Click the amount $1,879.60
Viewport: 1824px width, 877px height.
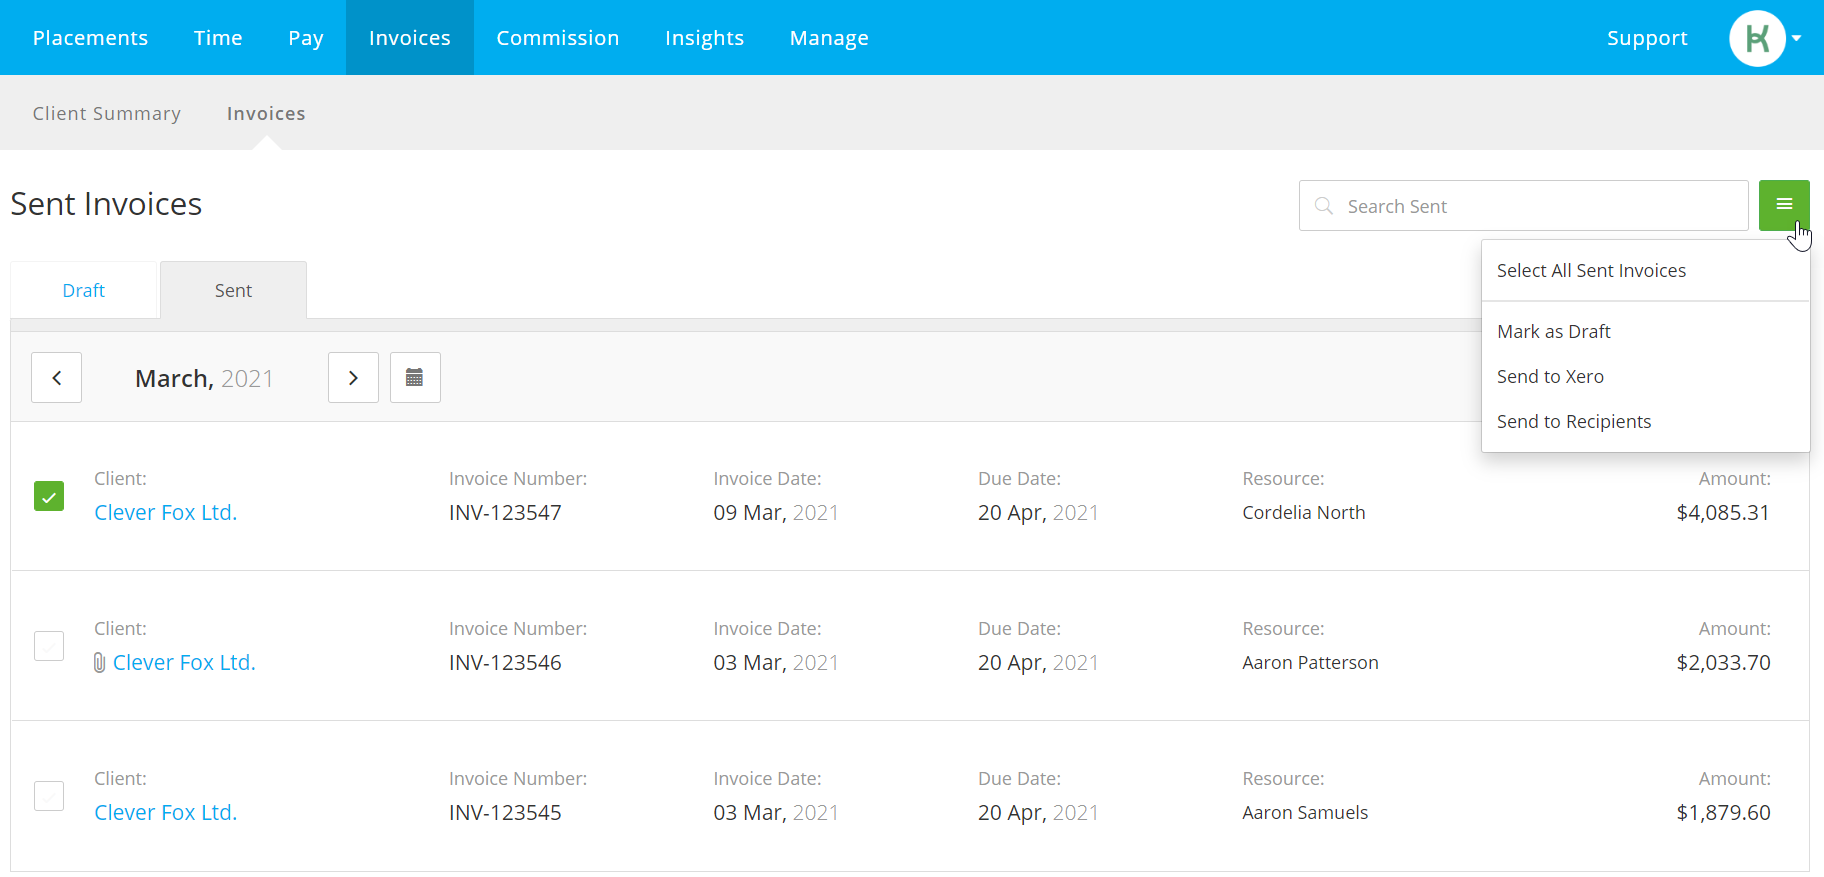1723,813
